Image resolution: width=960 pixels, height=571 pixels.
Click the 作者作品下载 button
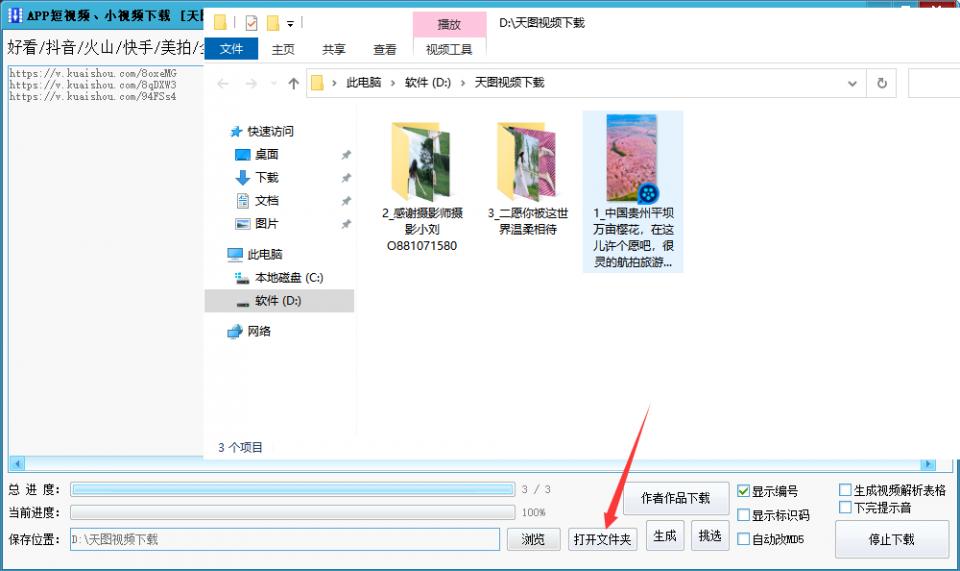click(675, 498)
